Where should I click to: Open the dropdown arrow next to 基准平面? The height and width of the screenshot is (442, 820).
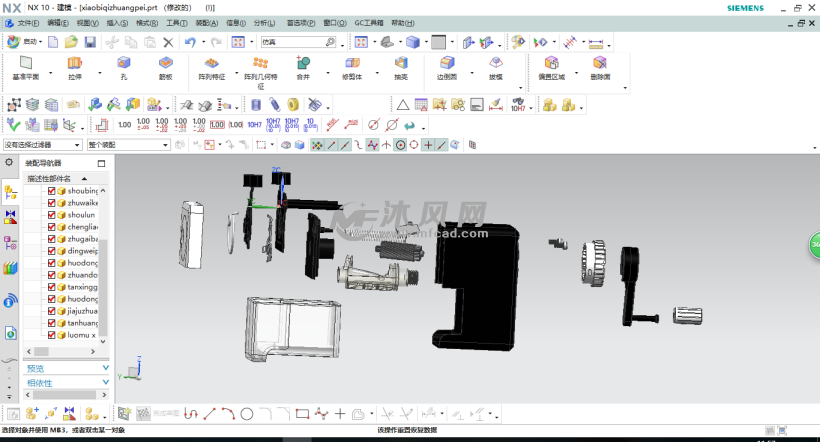[x=51, y=73]
